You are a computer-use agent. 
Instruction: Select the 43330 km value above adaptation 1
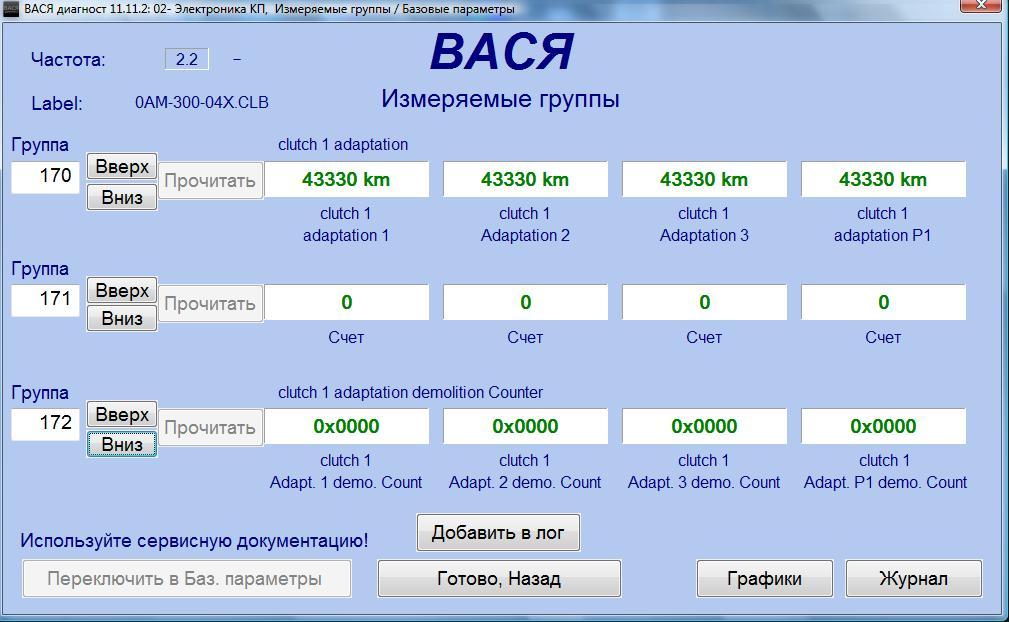pos(346,179)
